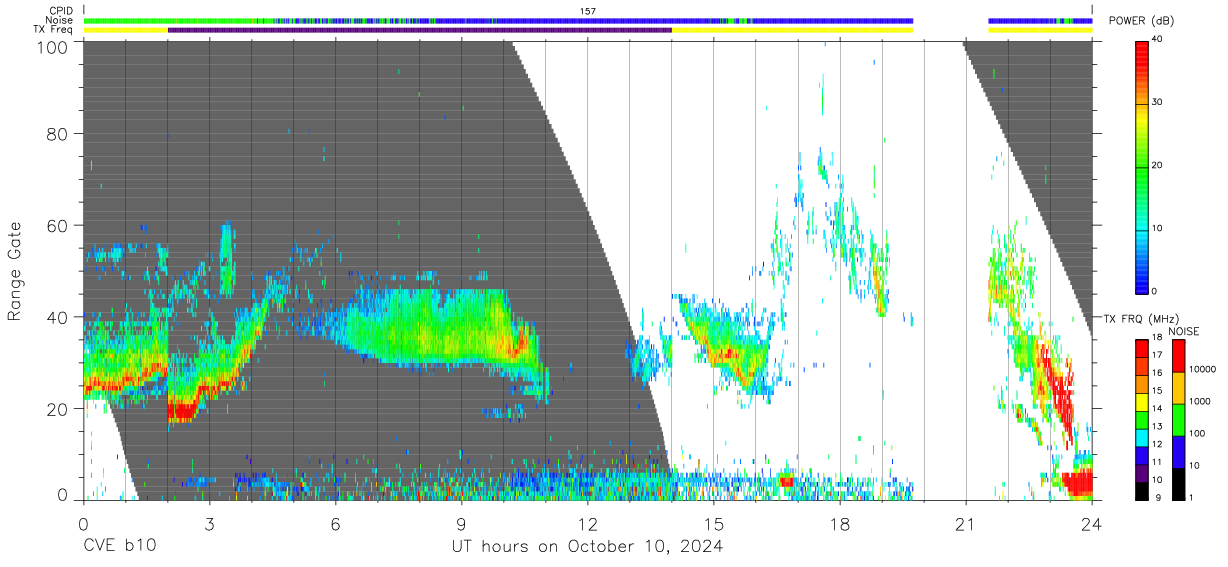
Task: Click '1' on the noise scale
Action: click(x=1192, y=497)
